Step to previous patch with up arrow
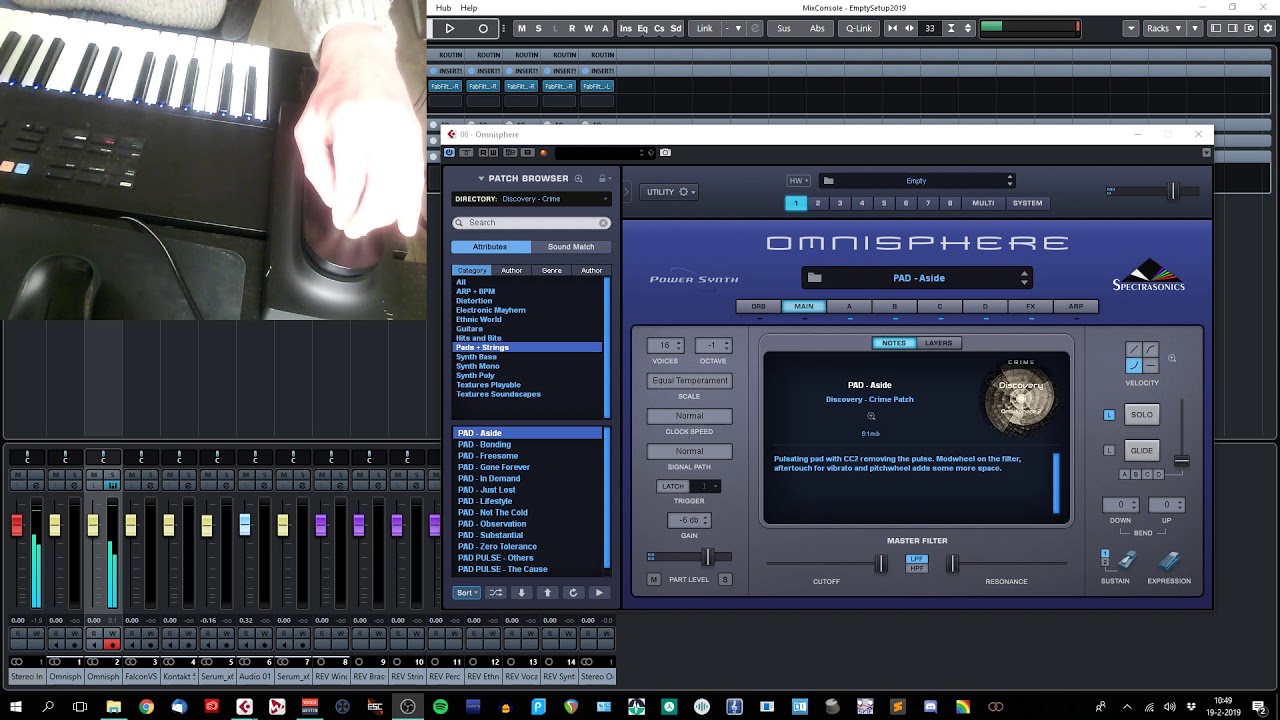 coord(547,593)
